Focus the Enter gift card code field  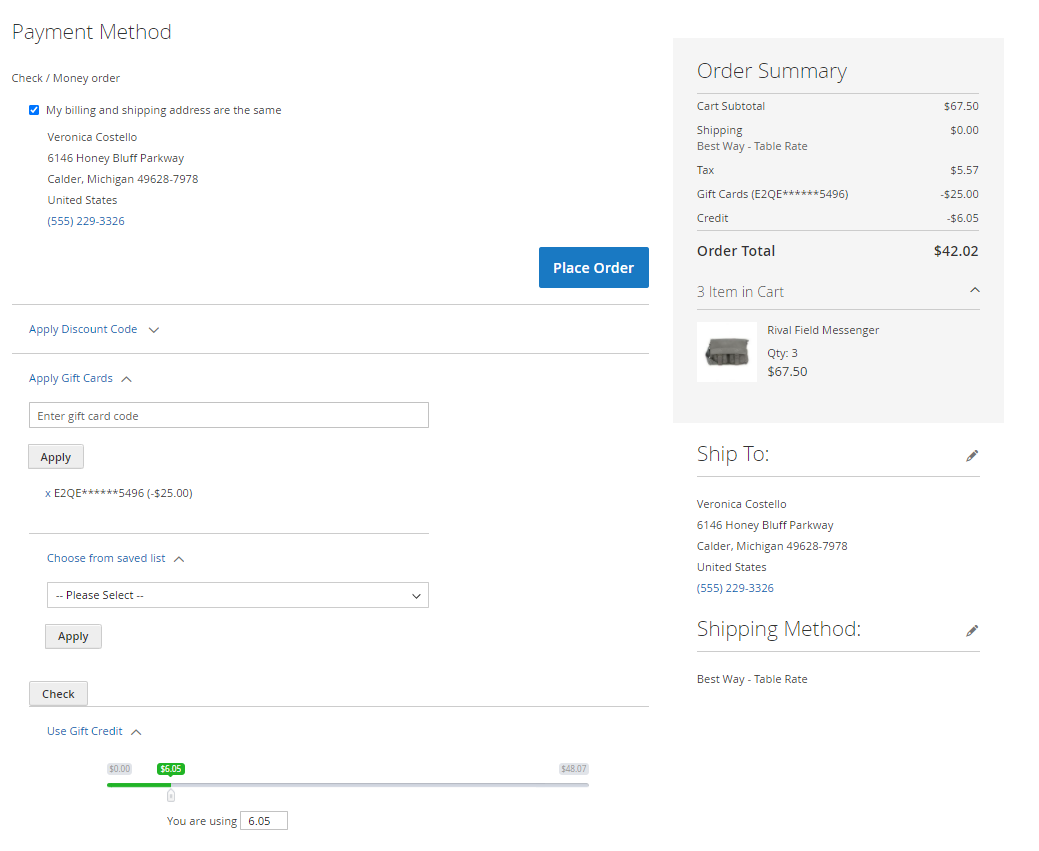229,415
